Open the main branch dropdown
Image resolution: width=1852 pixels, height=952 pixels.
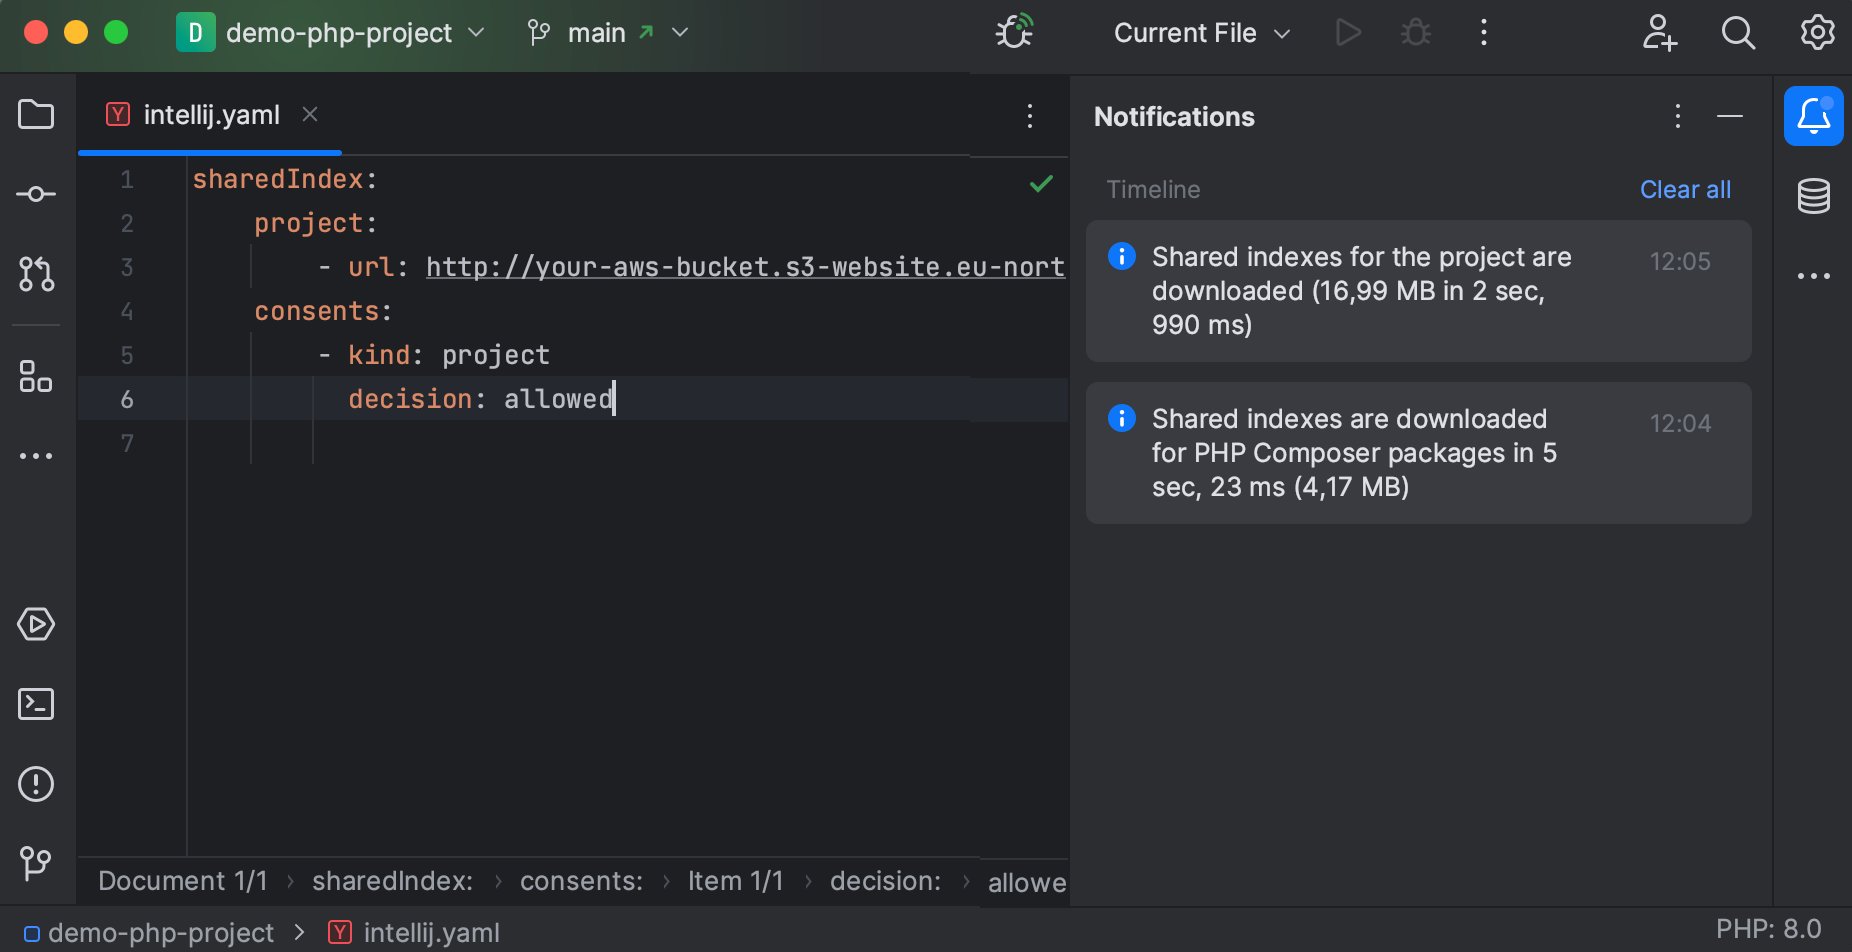click(608, 33)
